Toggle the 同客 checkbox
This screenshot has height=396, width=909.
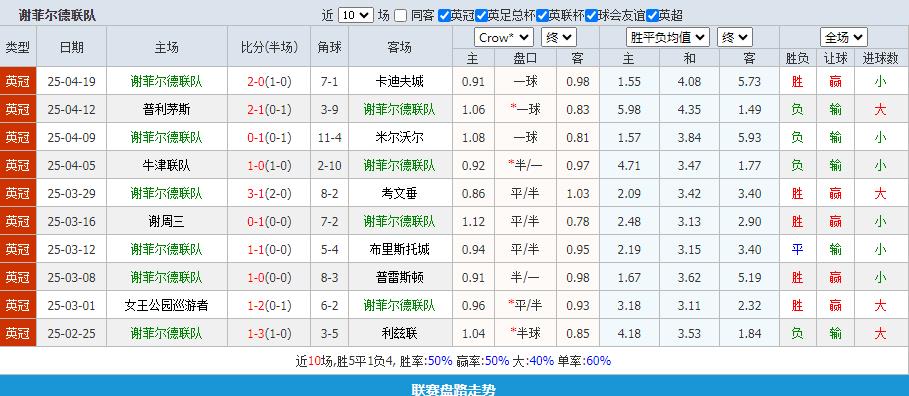(401, 16)
